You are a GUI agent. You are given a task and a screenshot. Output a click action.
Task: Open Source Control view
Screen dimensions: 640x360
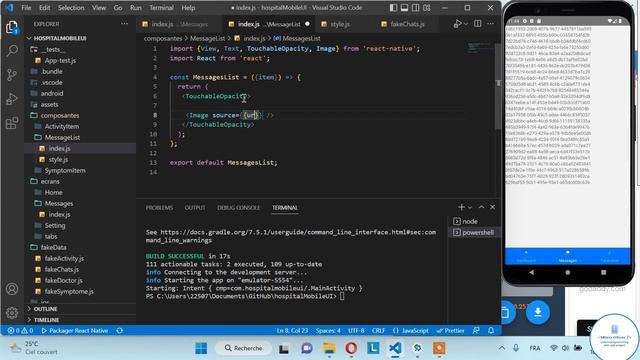(12, 75)
